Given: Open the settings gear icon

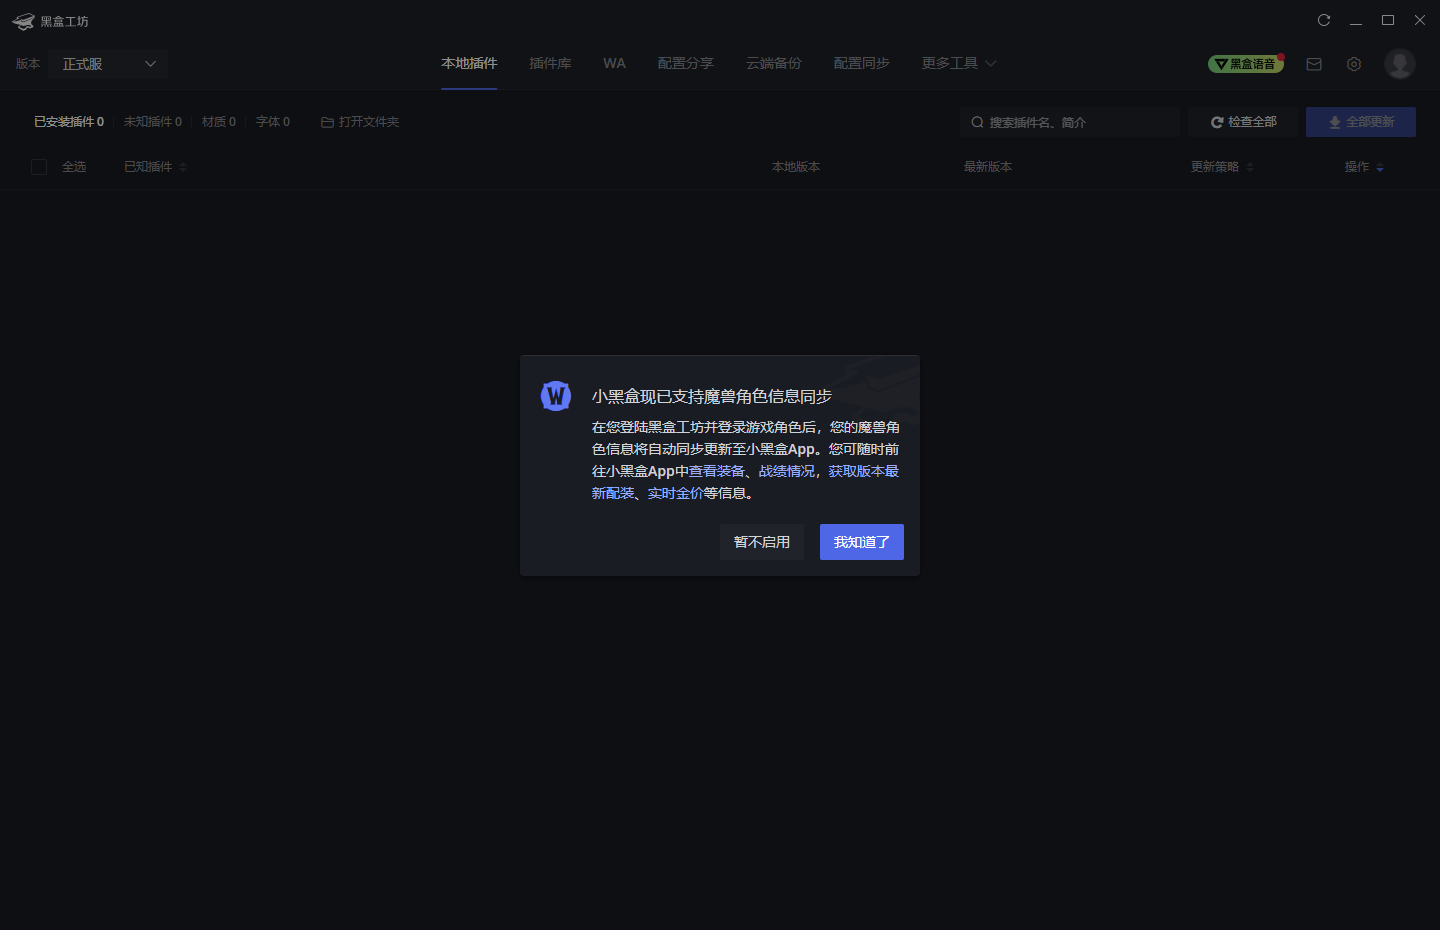Looking at the screenshot, I should (1353, 63).
